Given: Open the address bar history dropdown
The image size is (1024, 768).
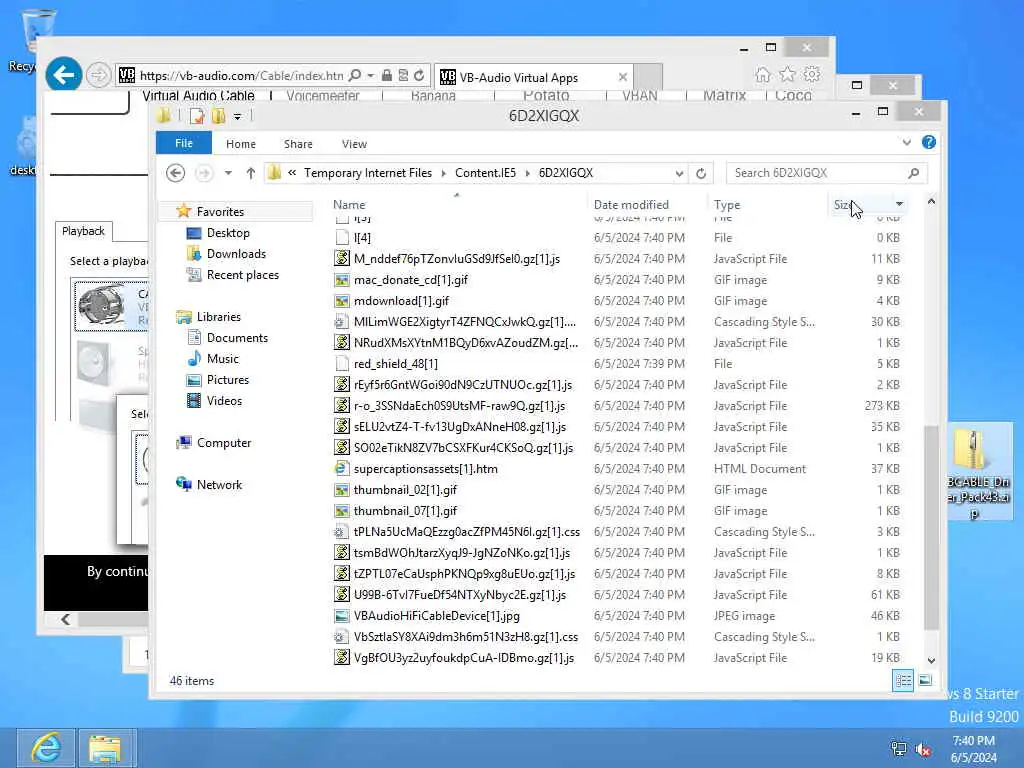Looking at the screenshot, I should [679, 173].
